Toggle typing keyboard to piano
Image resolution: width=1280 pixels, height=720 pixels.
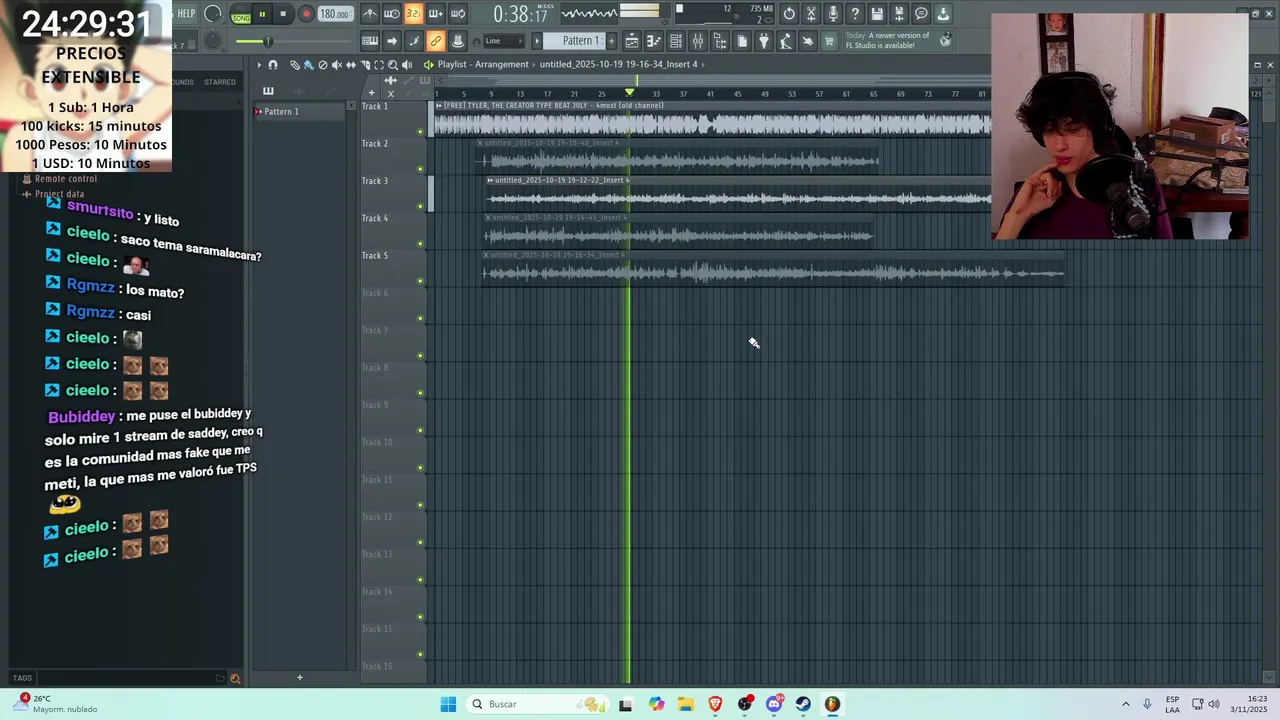point(370,41)
